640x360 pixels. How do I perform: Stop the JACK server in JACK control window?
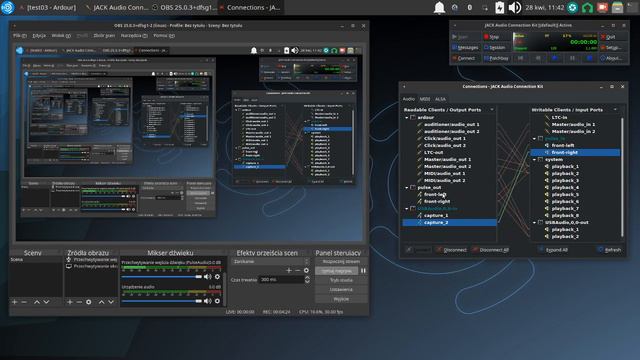(x=496, y=37)
